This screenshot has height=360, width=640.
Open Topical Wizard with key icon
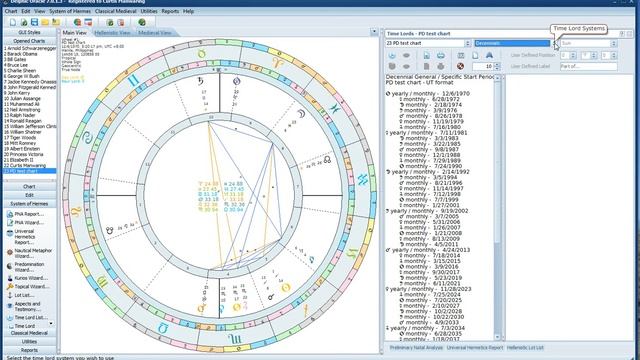[29, 287]
